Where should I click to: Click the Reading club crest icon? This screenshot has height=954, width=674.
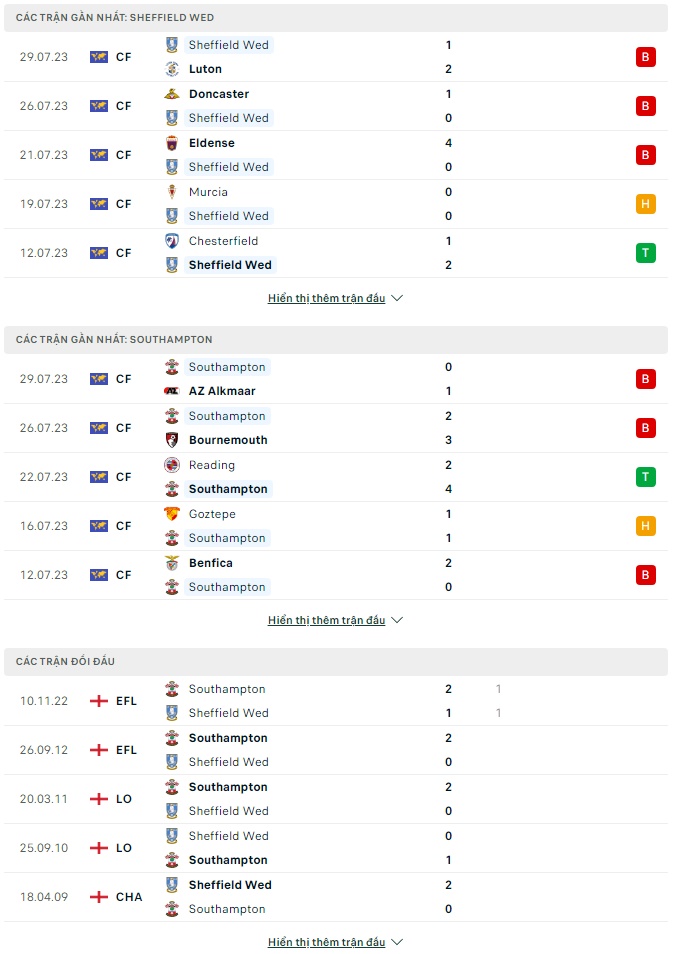click(172, 465)
